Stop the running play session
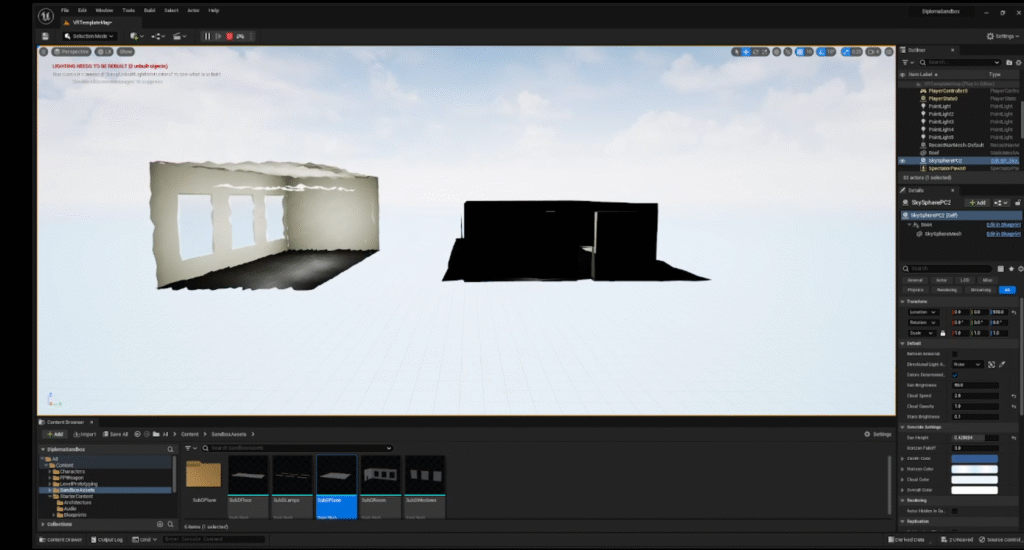Image resolution: width=1024 pixels, height=550 pixels. 229,36
